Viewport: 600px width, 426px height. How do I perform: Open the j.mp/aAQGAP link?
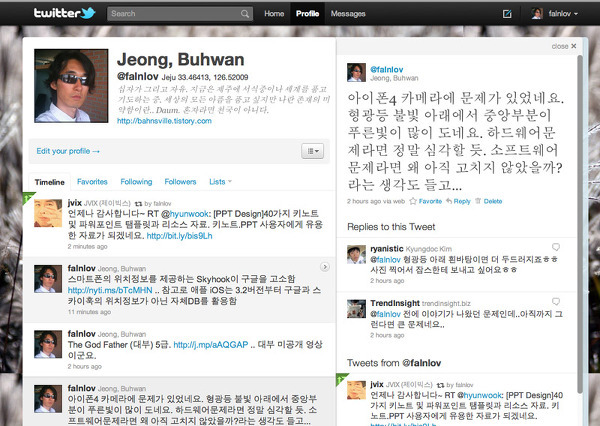(210, 345)
